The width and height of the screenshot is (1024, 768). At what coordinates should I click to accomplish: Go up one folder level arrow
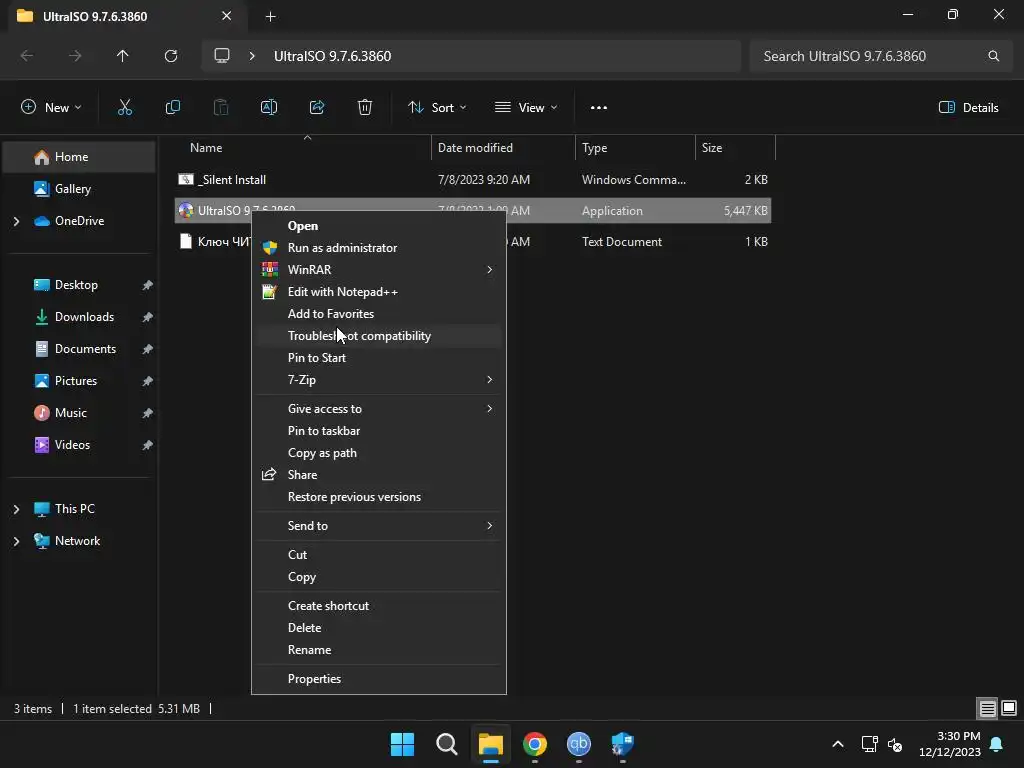click(x=123, y=56)
